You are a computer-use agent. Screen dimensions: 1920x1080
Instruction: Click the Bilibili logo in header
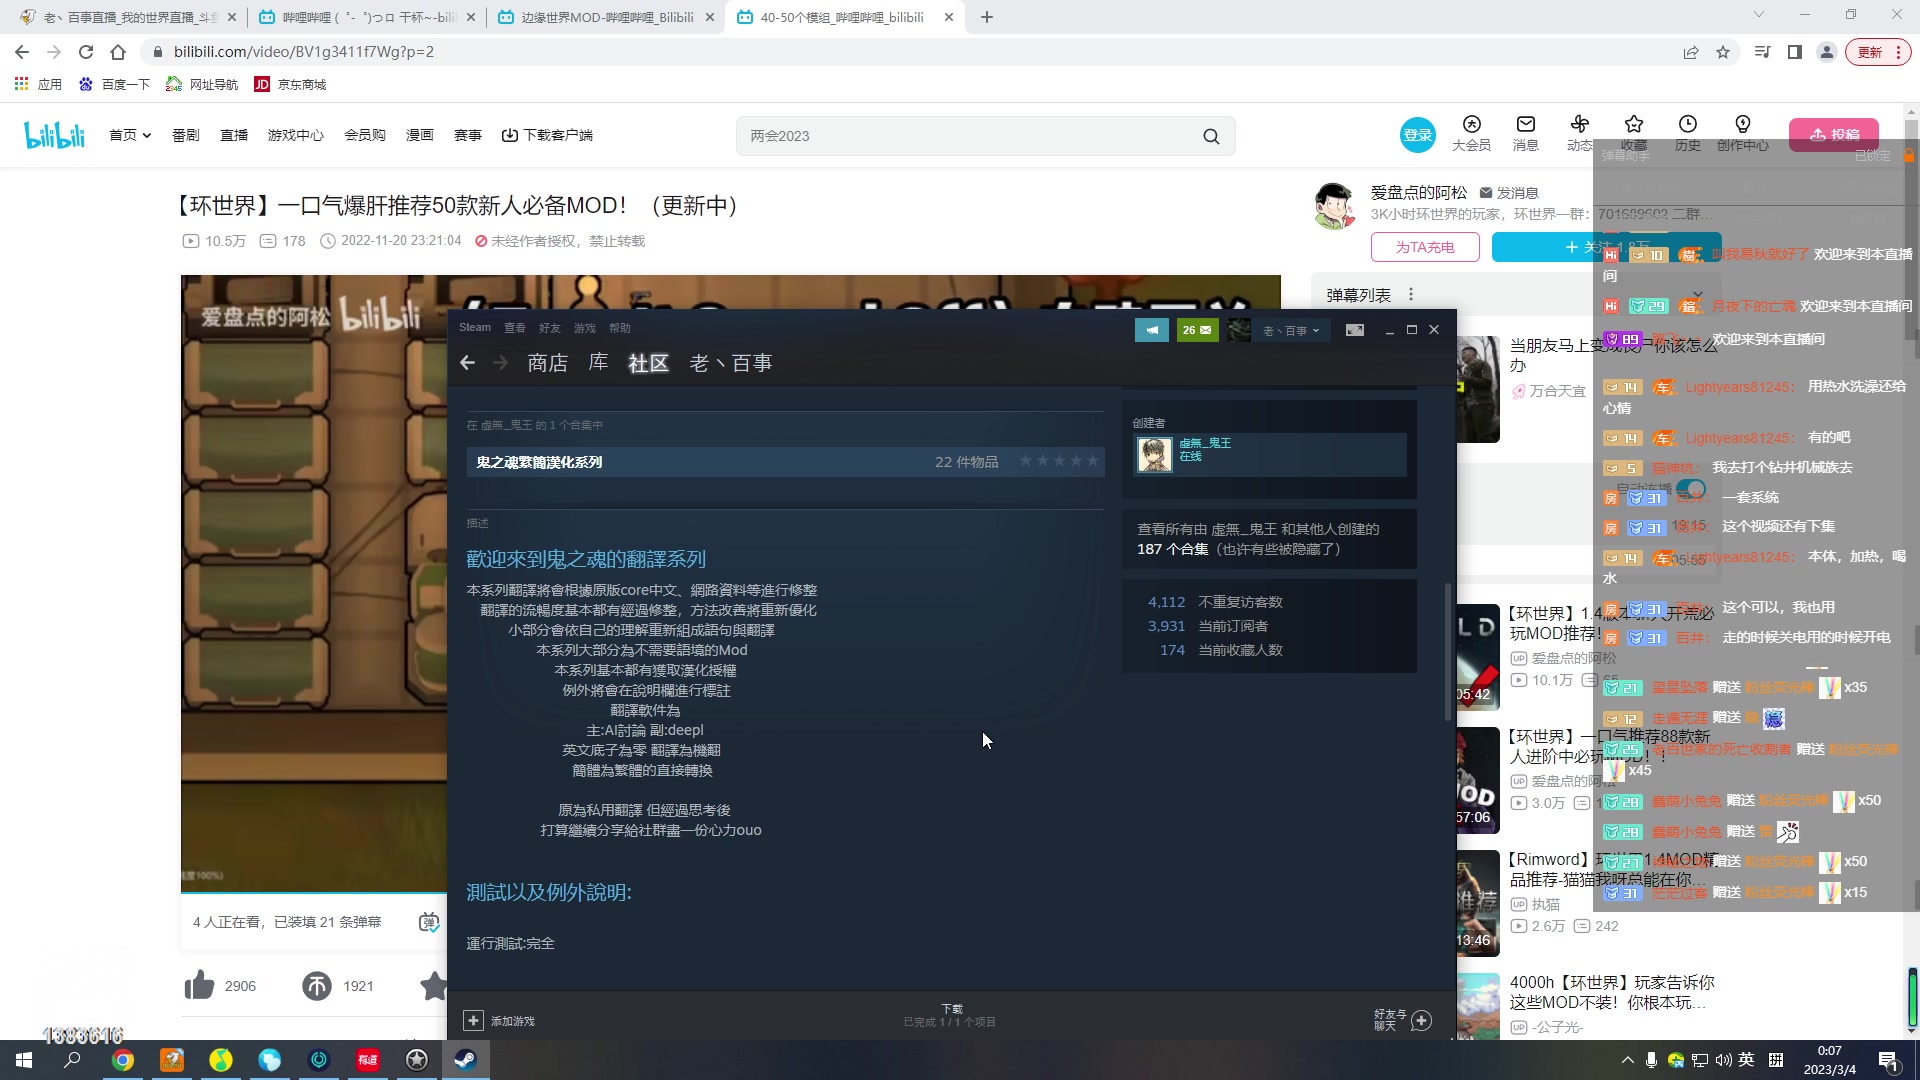point(54,135)
